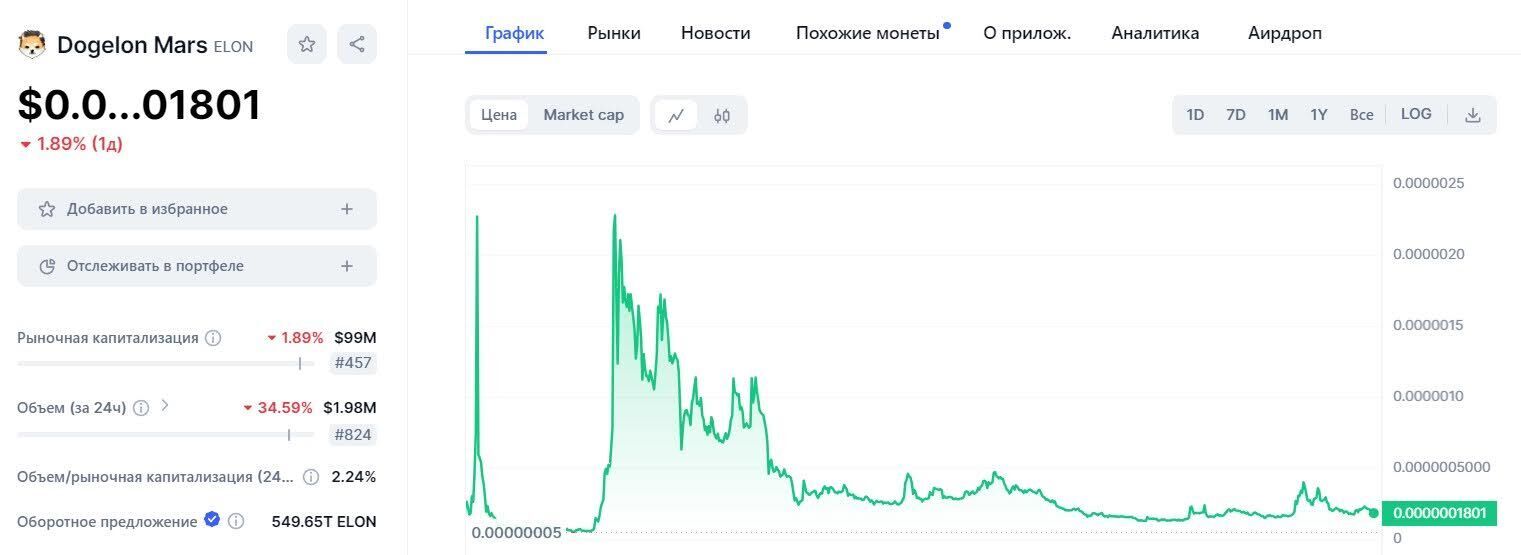
Task: Select the Все time range button
Action: [x=1361, y=115]
